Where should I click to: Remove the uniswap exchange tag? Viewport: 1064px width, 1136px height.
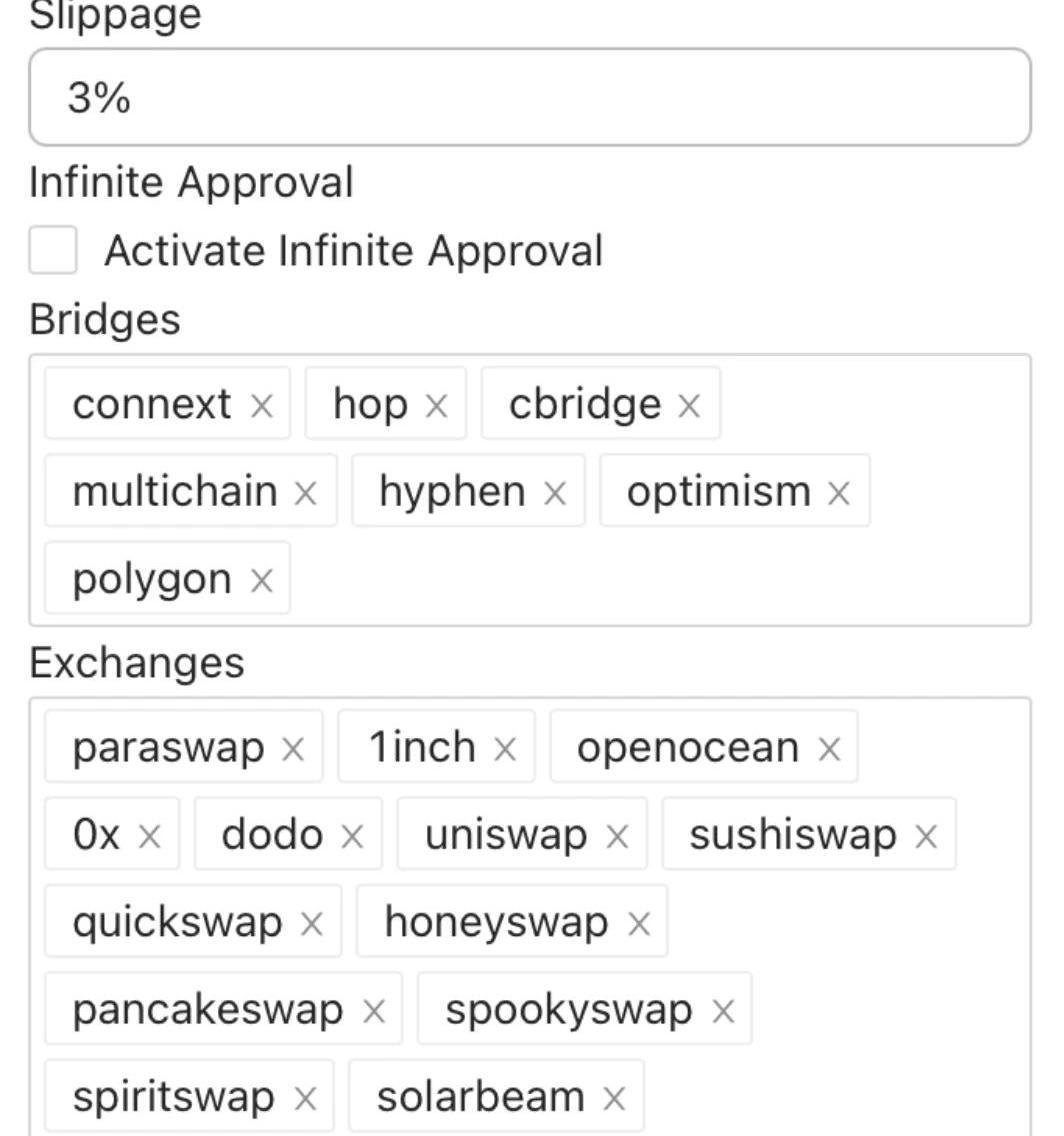point(618,836)
